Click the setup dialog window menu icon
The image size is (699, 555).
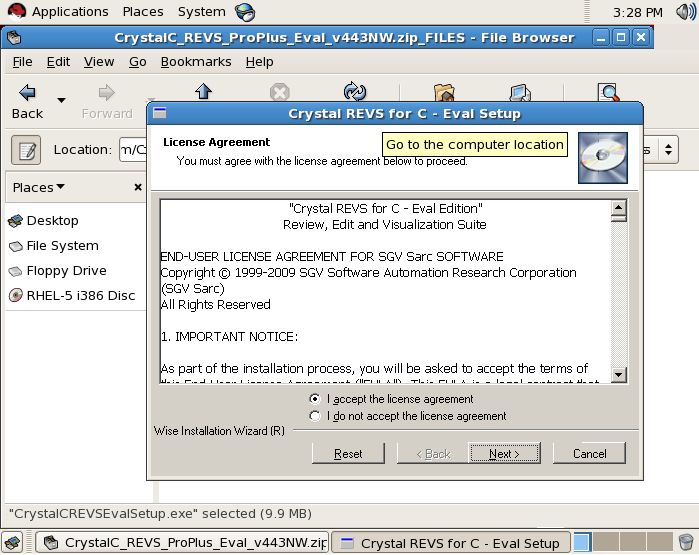click(160, 113)
